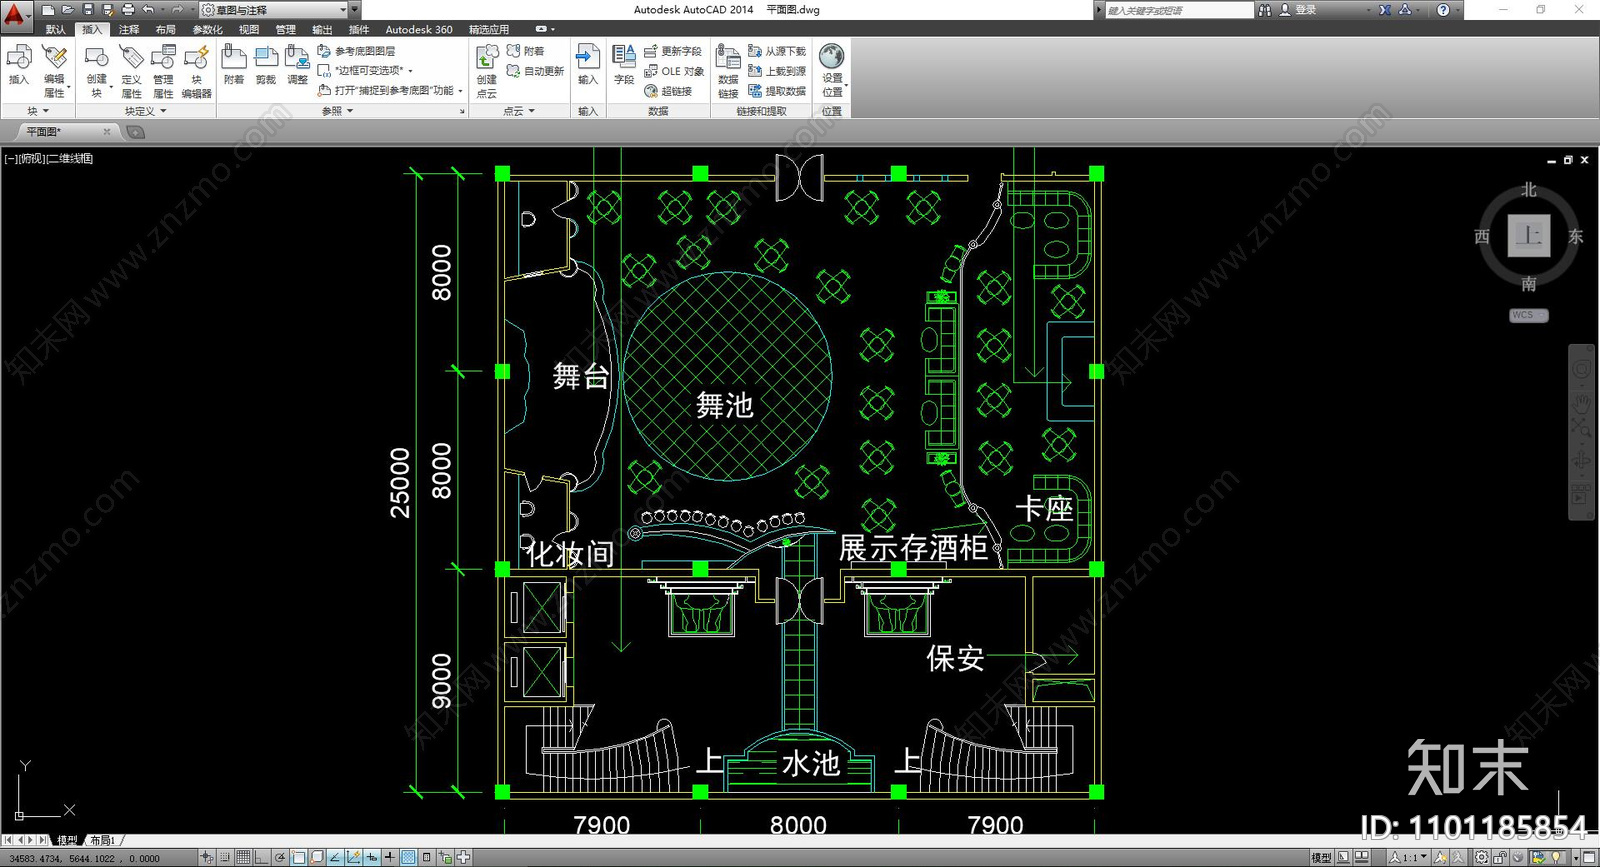Toggle Polar tracking in the status bar
Screen dimensions: 1600x867
(x=280, y=857)
